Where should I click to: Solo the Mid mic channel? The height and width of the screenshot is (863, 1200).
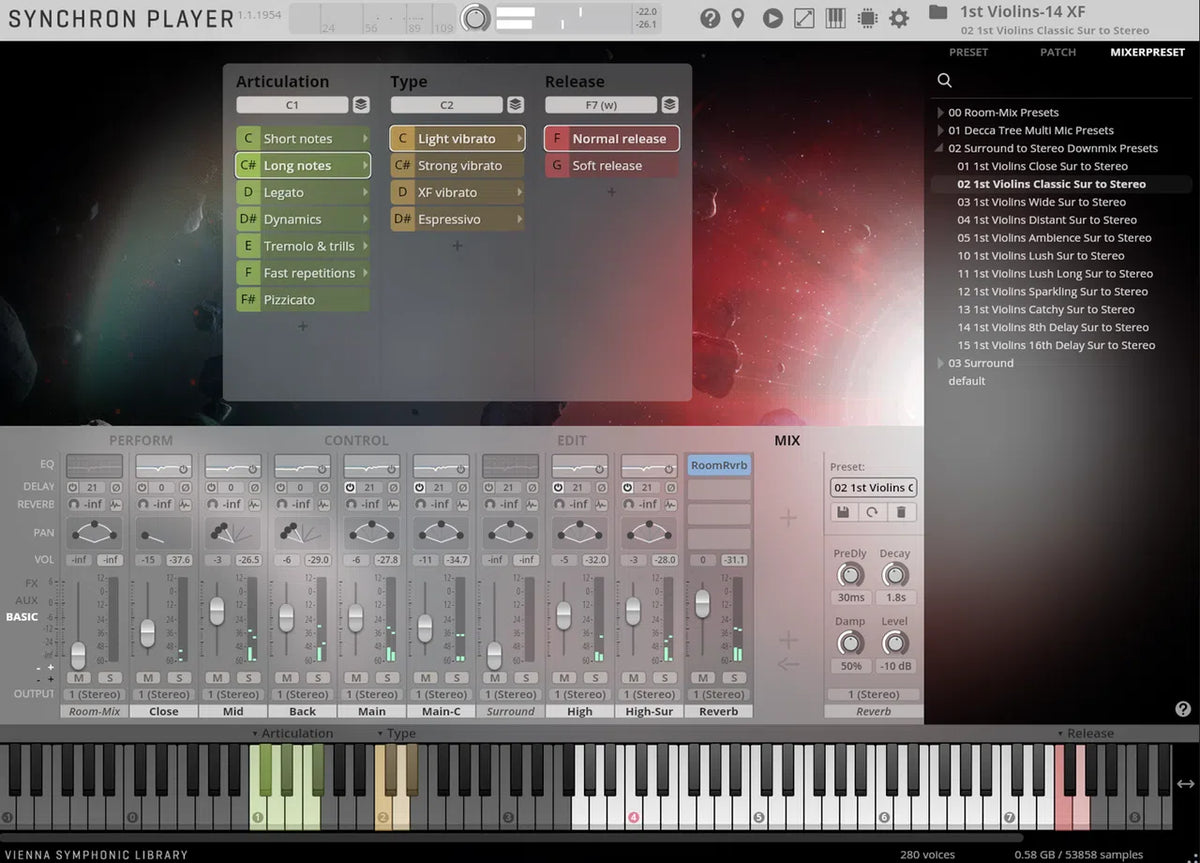[248, 678]
